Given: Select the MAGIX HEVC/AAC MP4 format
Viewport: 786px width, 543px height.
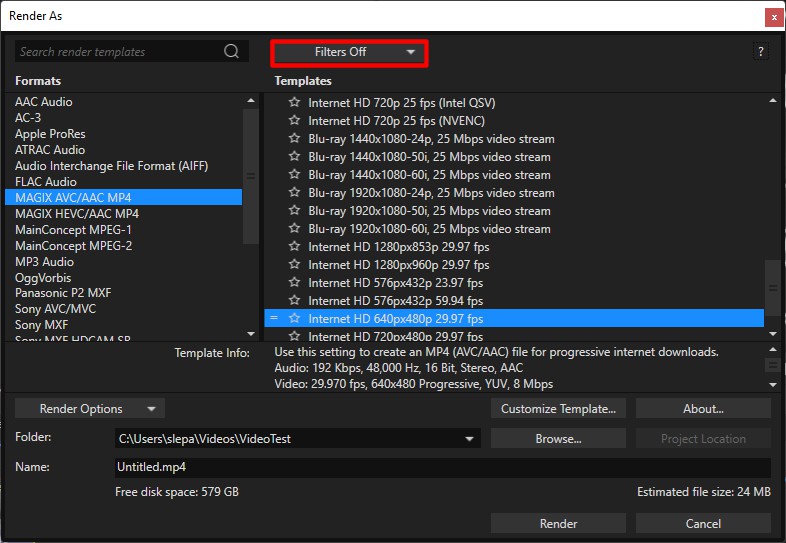Looking at the screenshot, I should pos(77,214).
